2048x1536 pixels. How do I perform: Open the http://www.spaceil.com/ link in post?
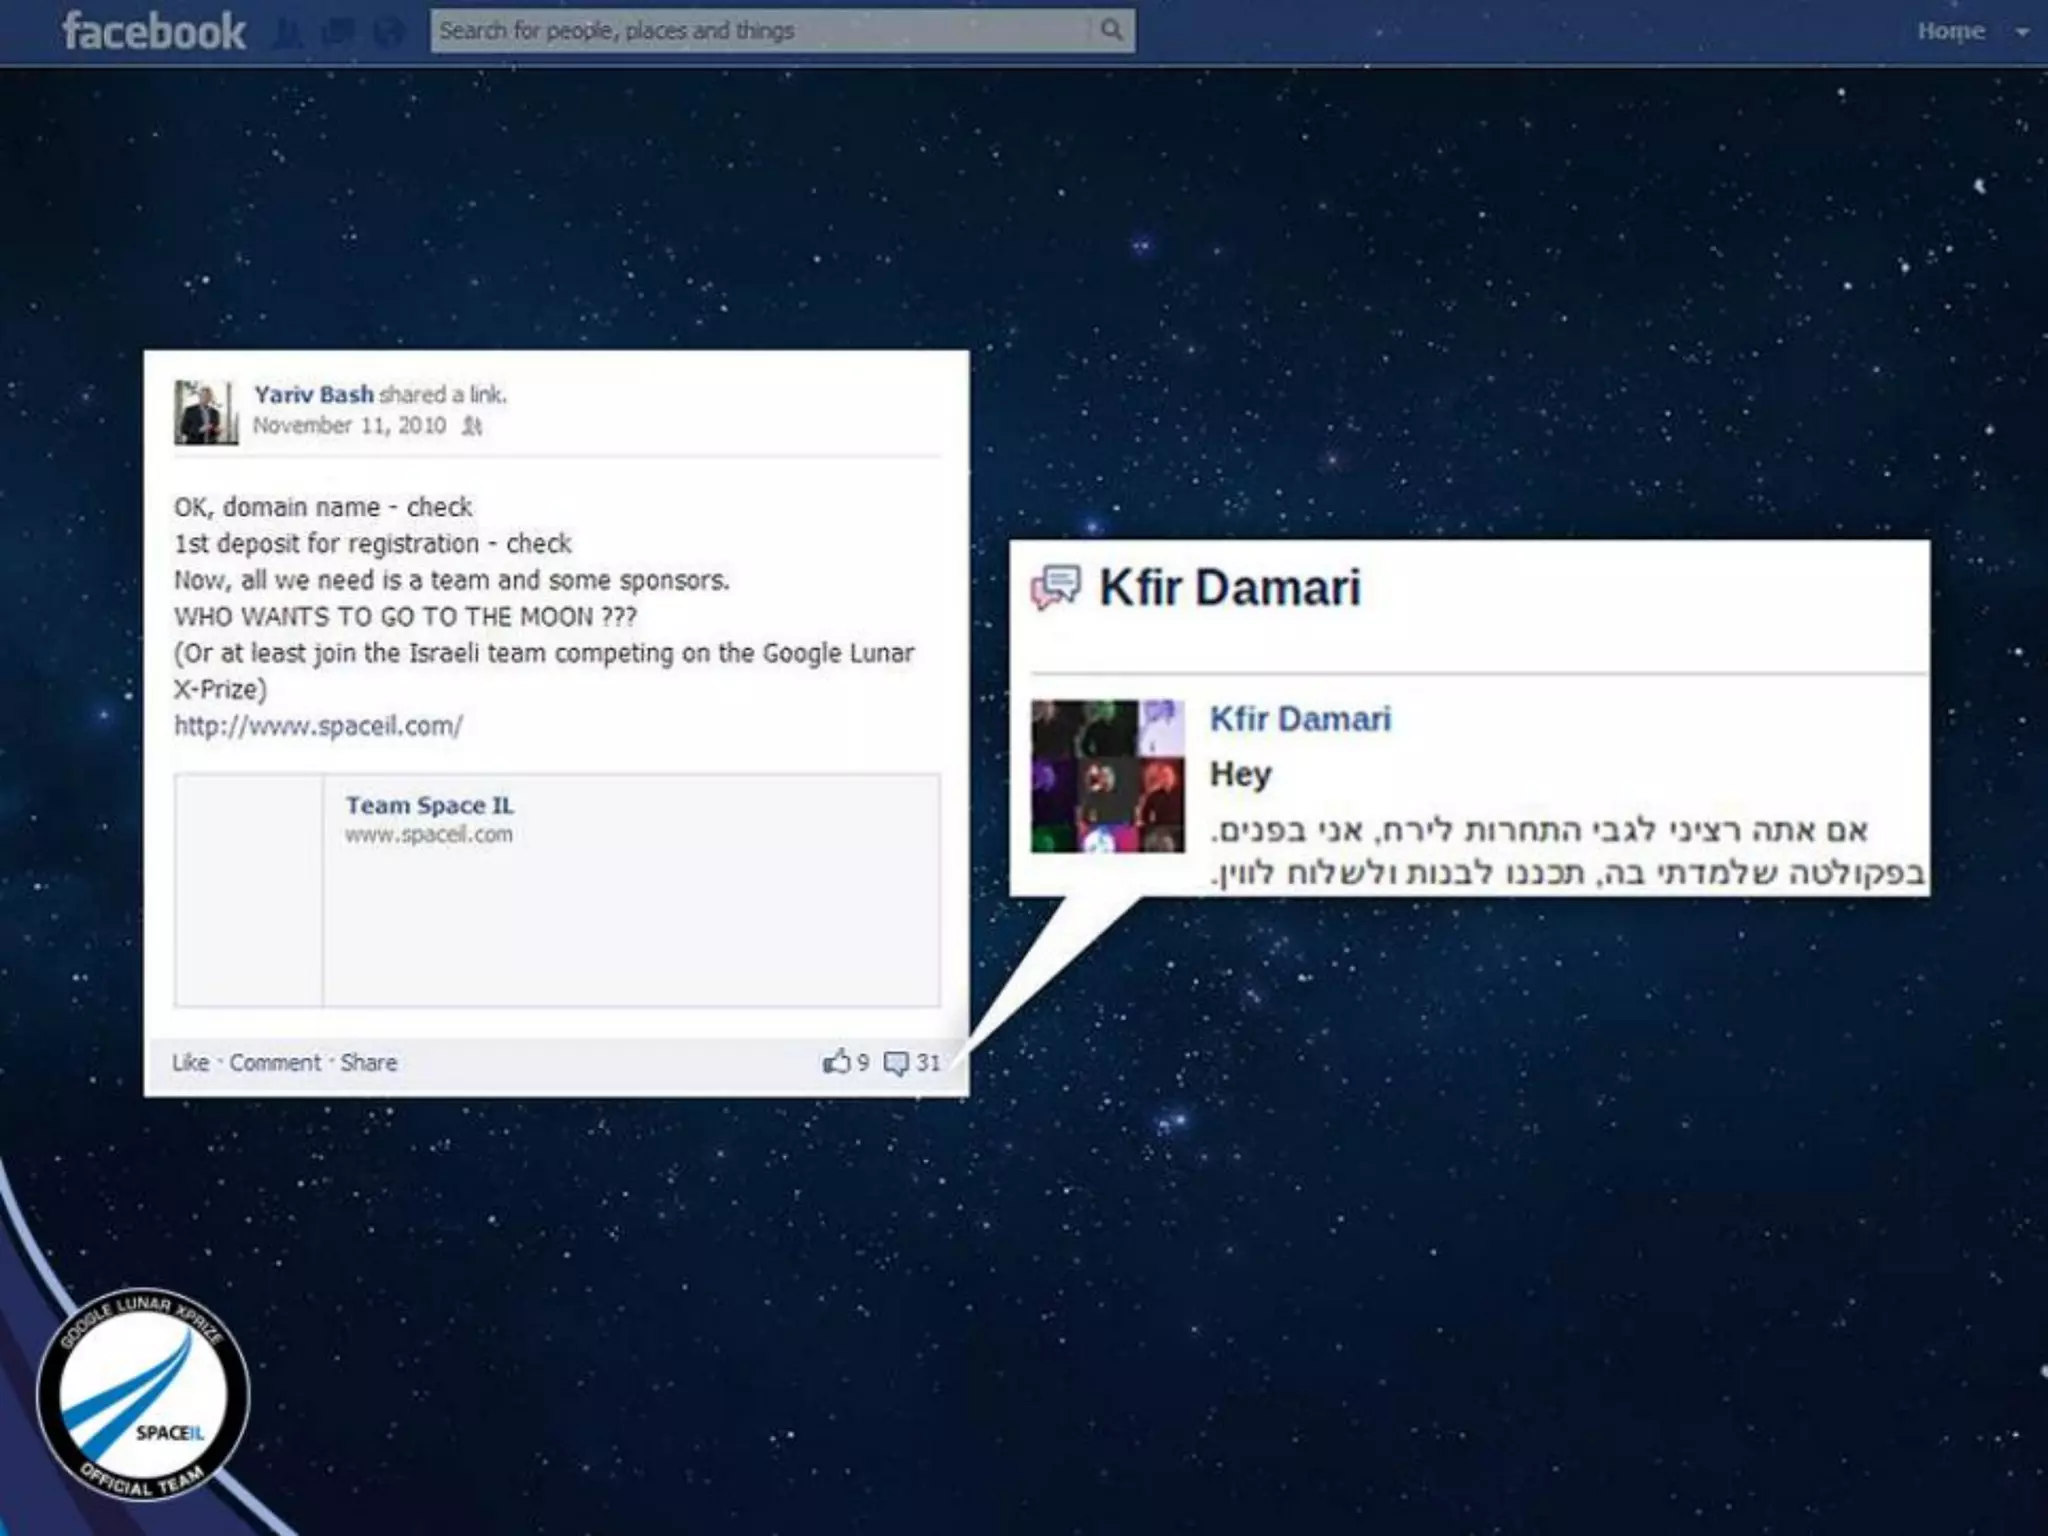(x=318, y=726)
